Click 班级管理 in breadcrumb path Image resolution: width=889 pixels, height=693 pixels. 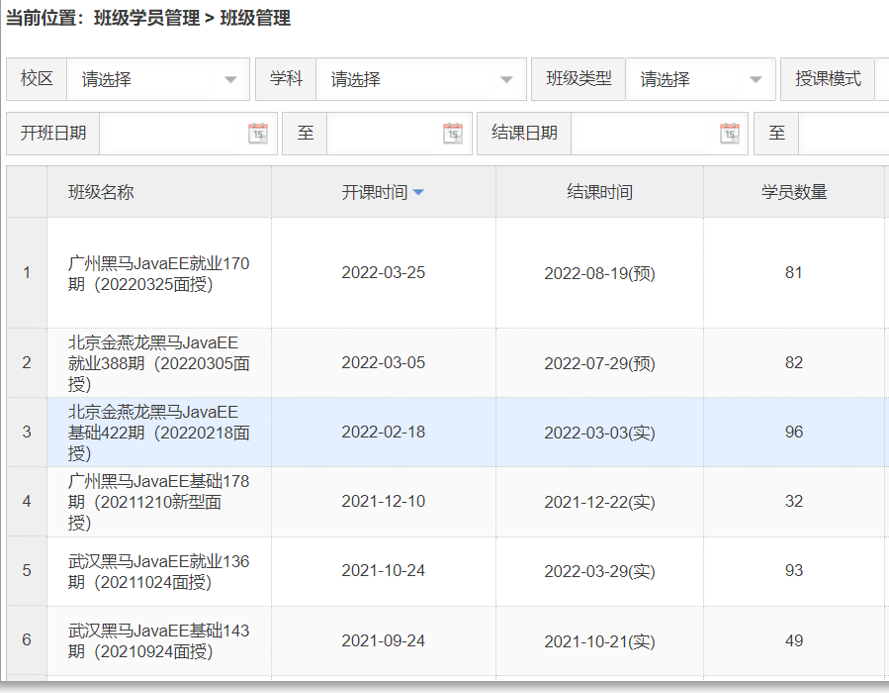(255, 18)
